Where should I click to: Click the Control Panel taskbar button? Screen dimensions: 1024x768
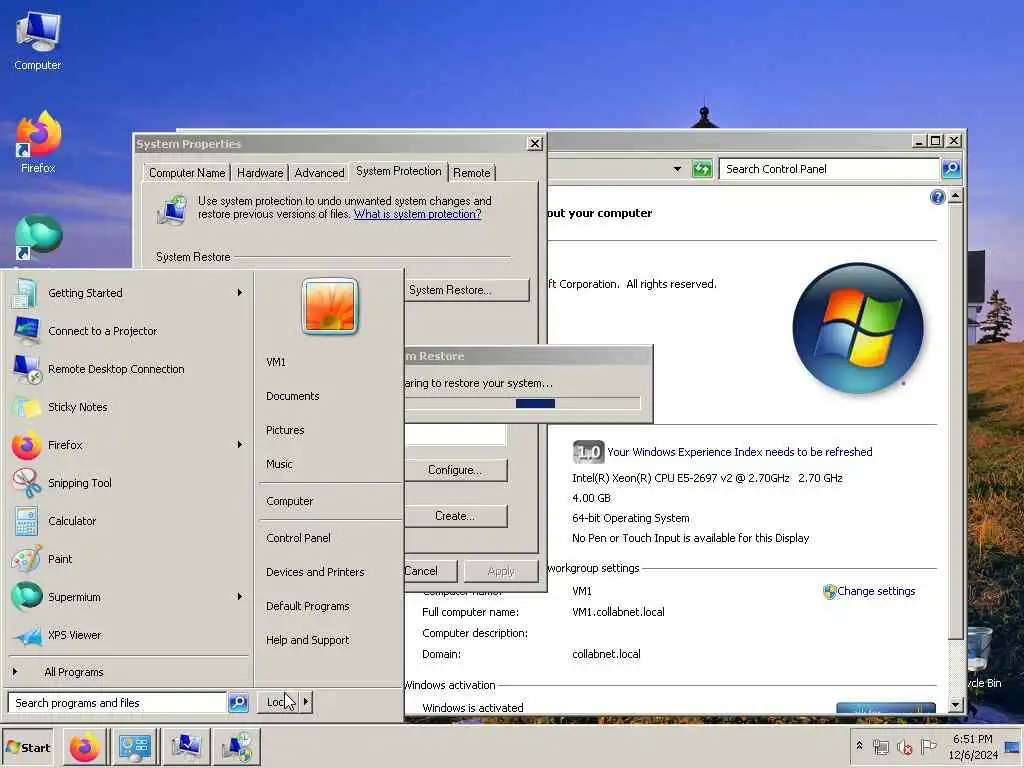click(135, 747)
